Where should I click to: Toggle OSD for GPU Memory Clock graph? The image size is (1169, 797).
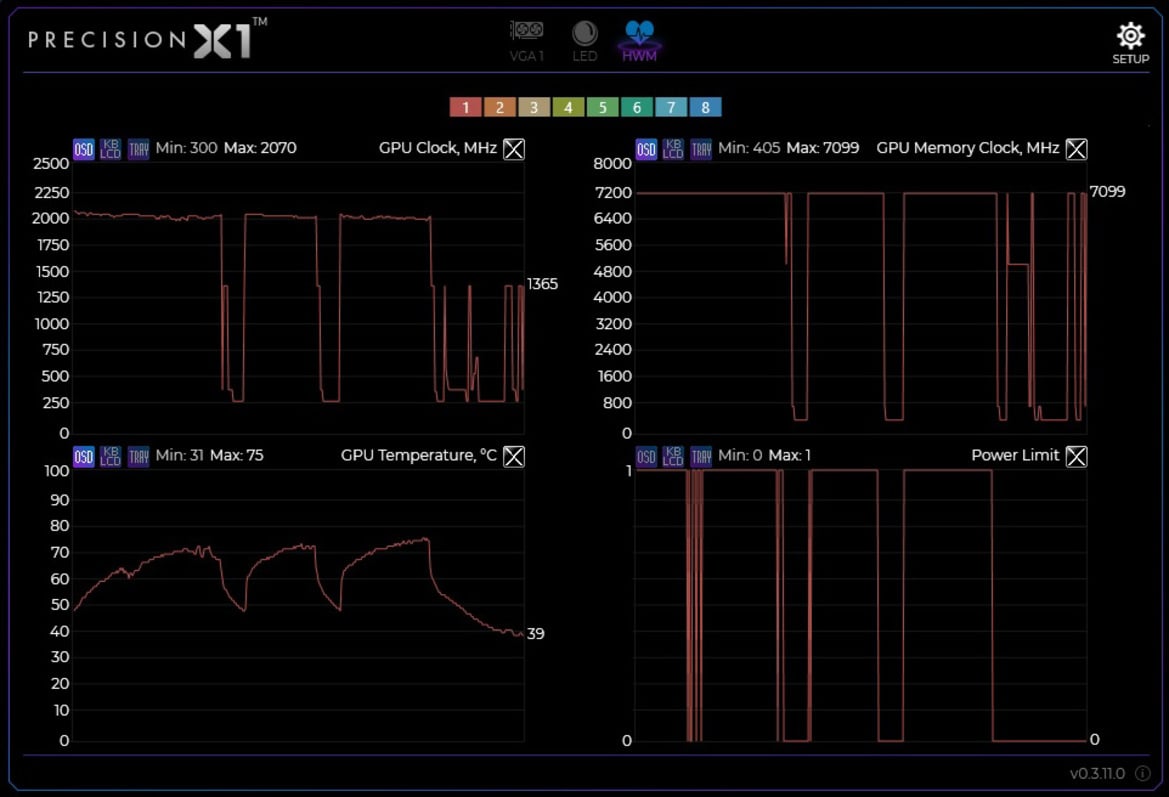pyautogui.click(x=646, y=149)
